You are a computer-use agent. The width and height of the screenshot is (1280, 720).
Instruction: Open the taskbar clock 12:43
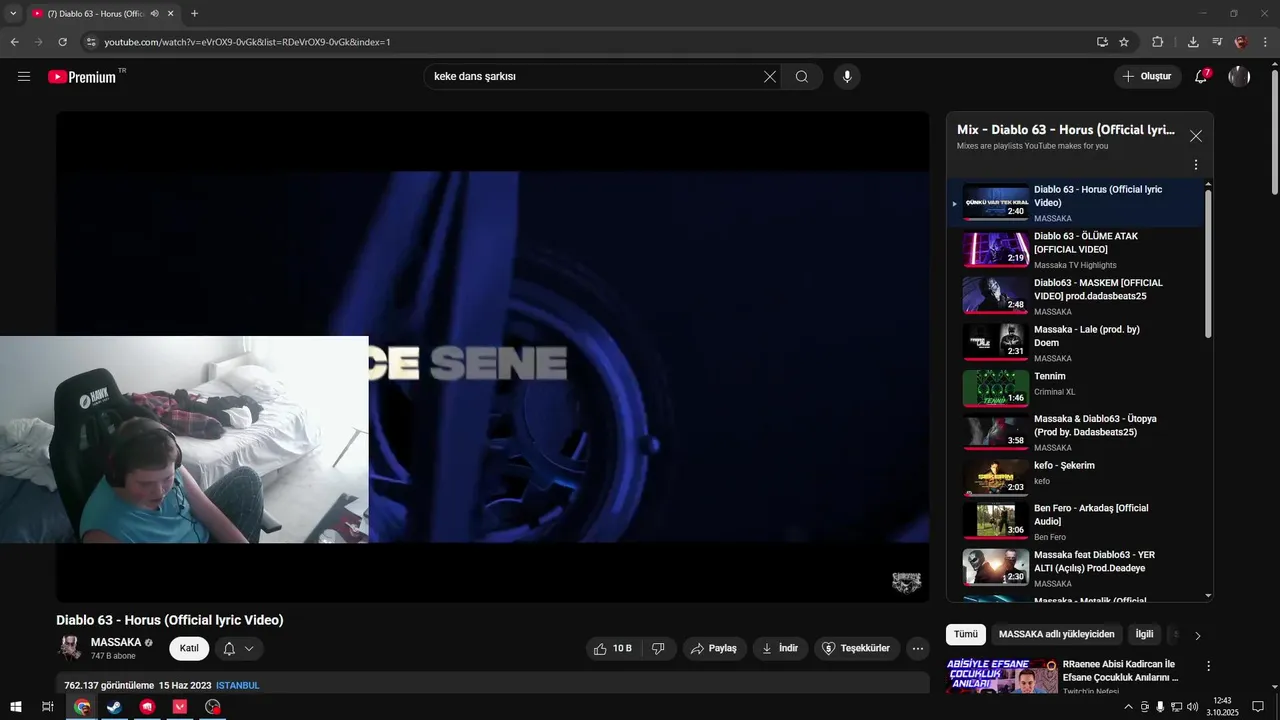(1221, 707)
